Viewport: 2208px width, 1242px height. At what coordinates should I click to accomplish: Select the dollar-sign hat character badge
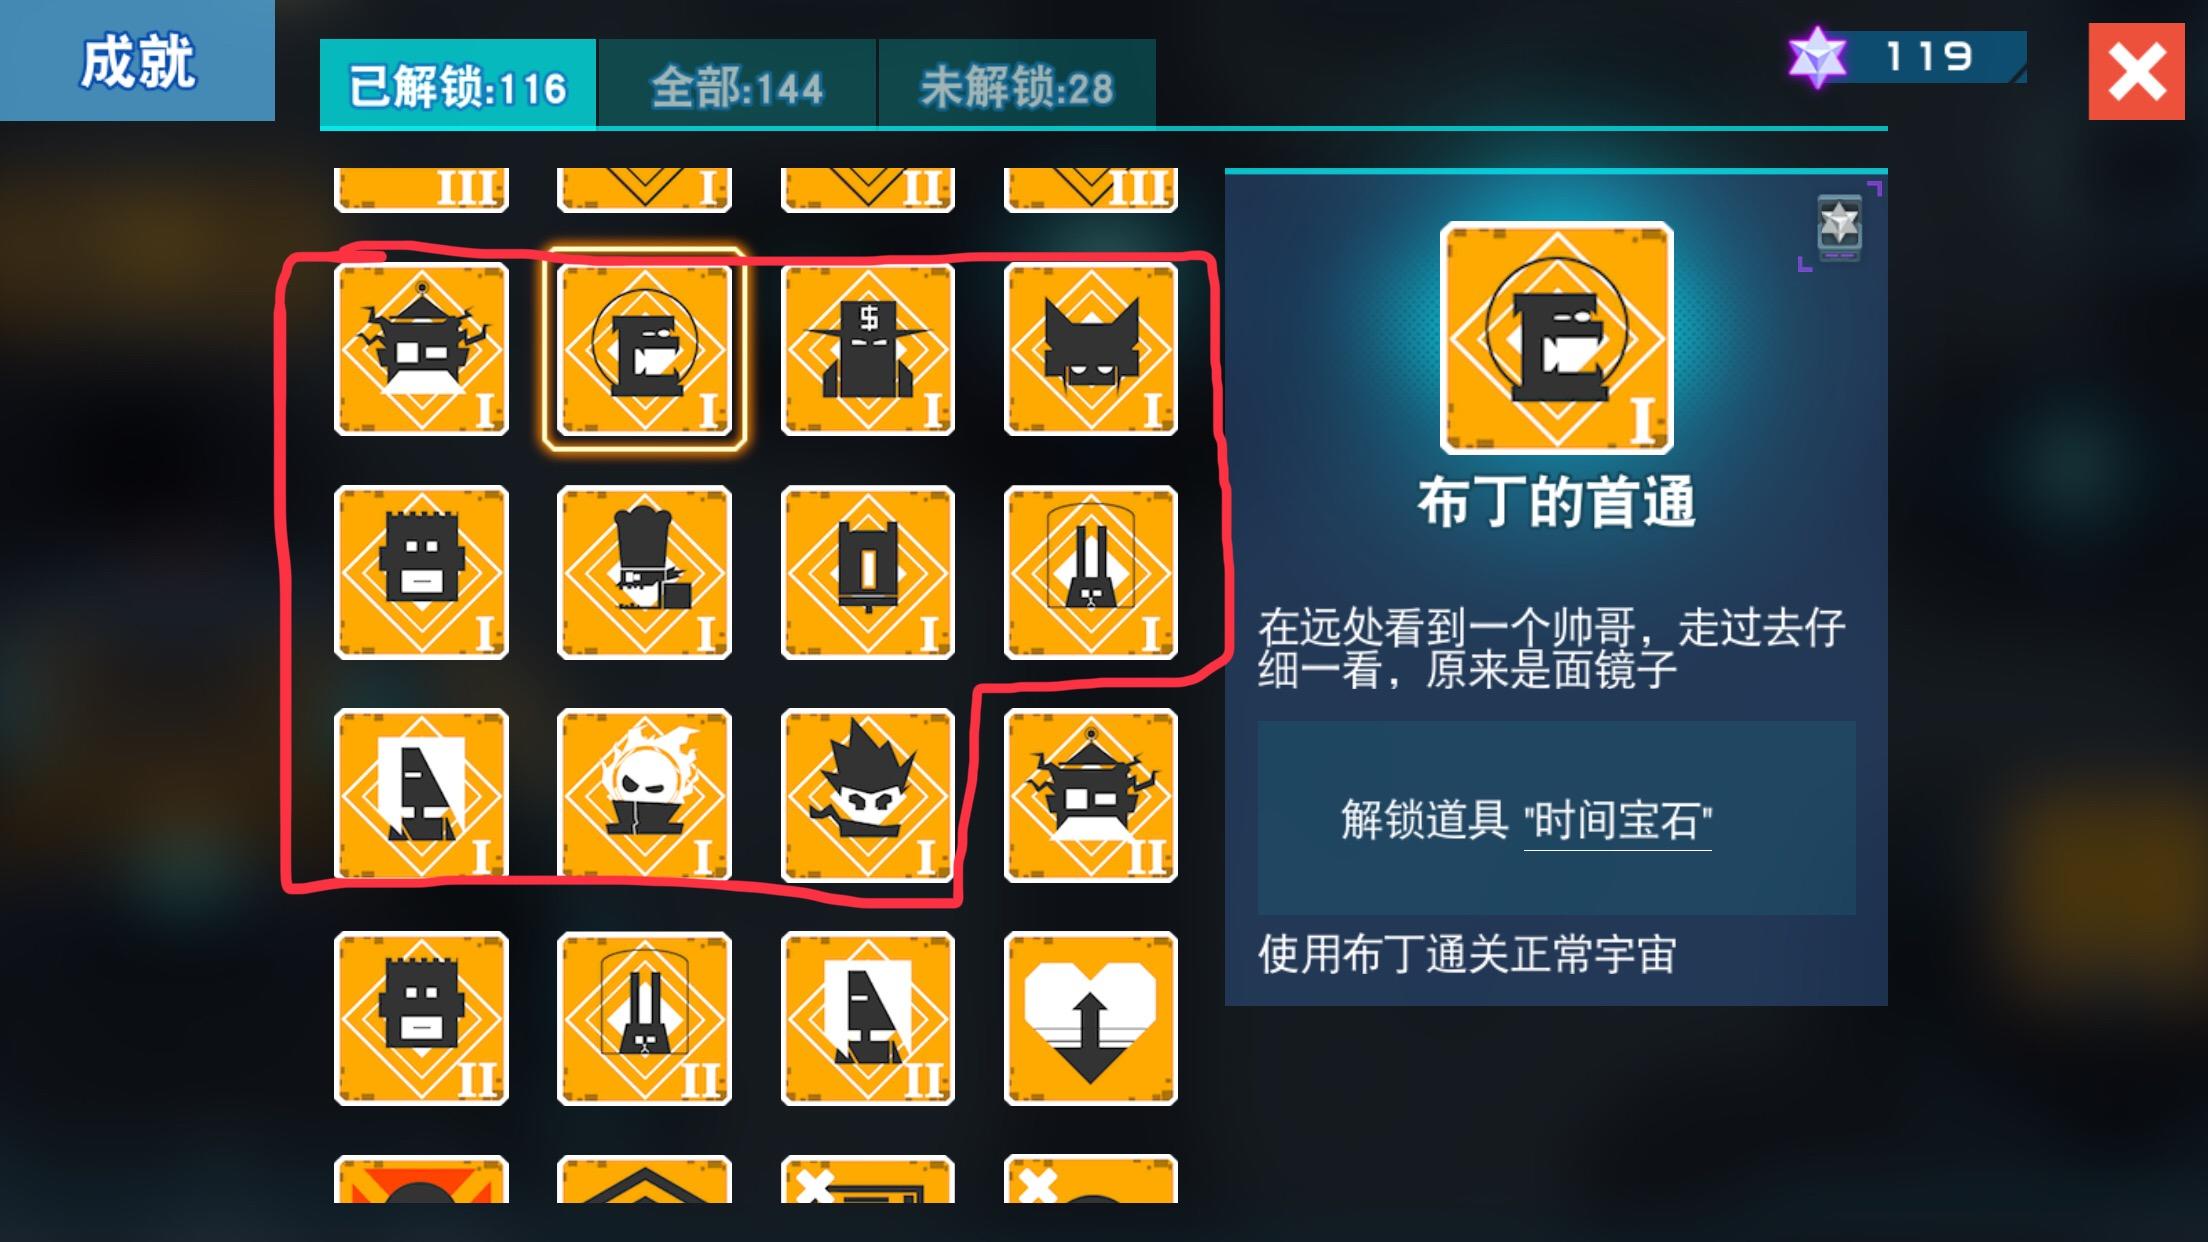[868, 349]
